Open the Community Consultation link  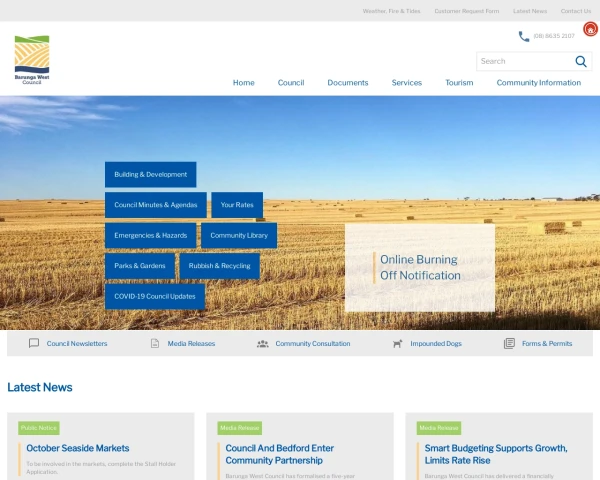point(313,344)
